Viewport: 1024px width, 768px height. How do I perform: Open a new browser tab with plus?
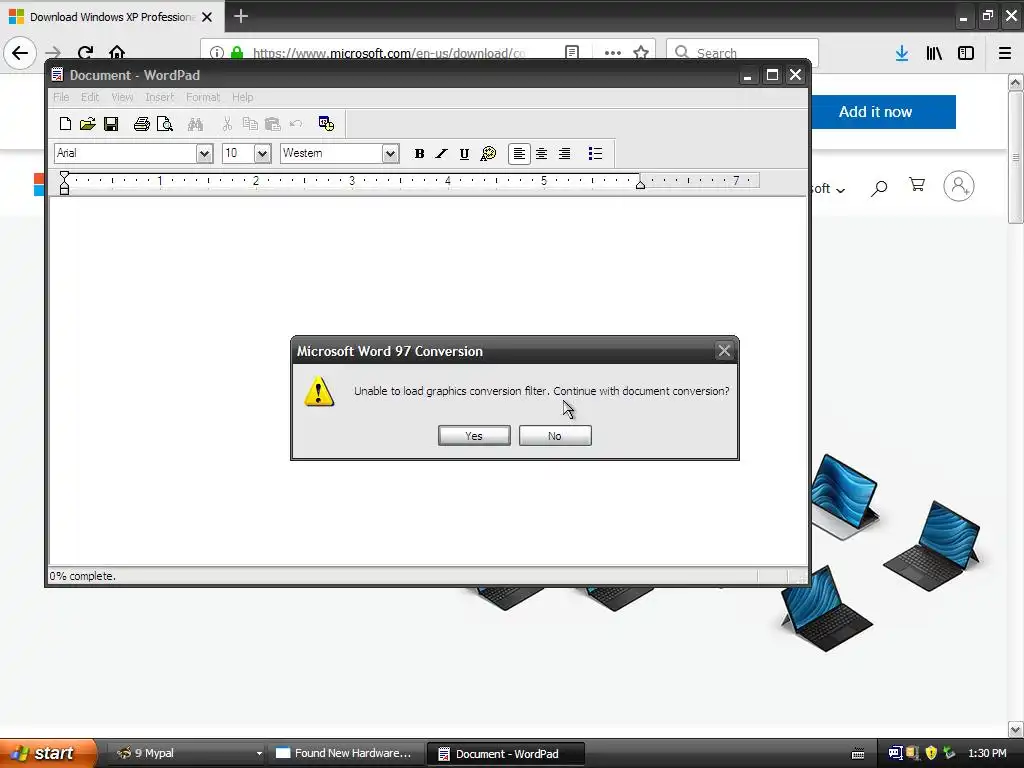[x=241, y=16]
